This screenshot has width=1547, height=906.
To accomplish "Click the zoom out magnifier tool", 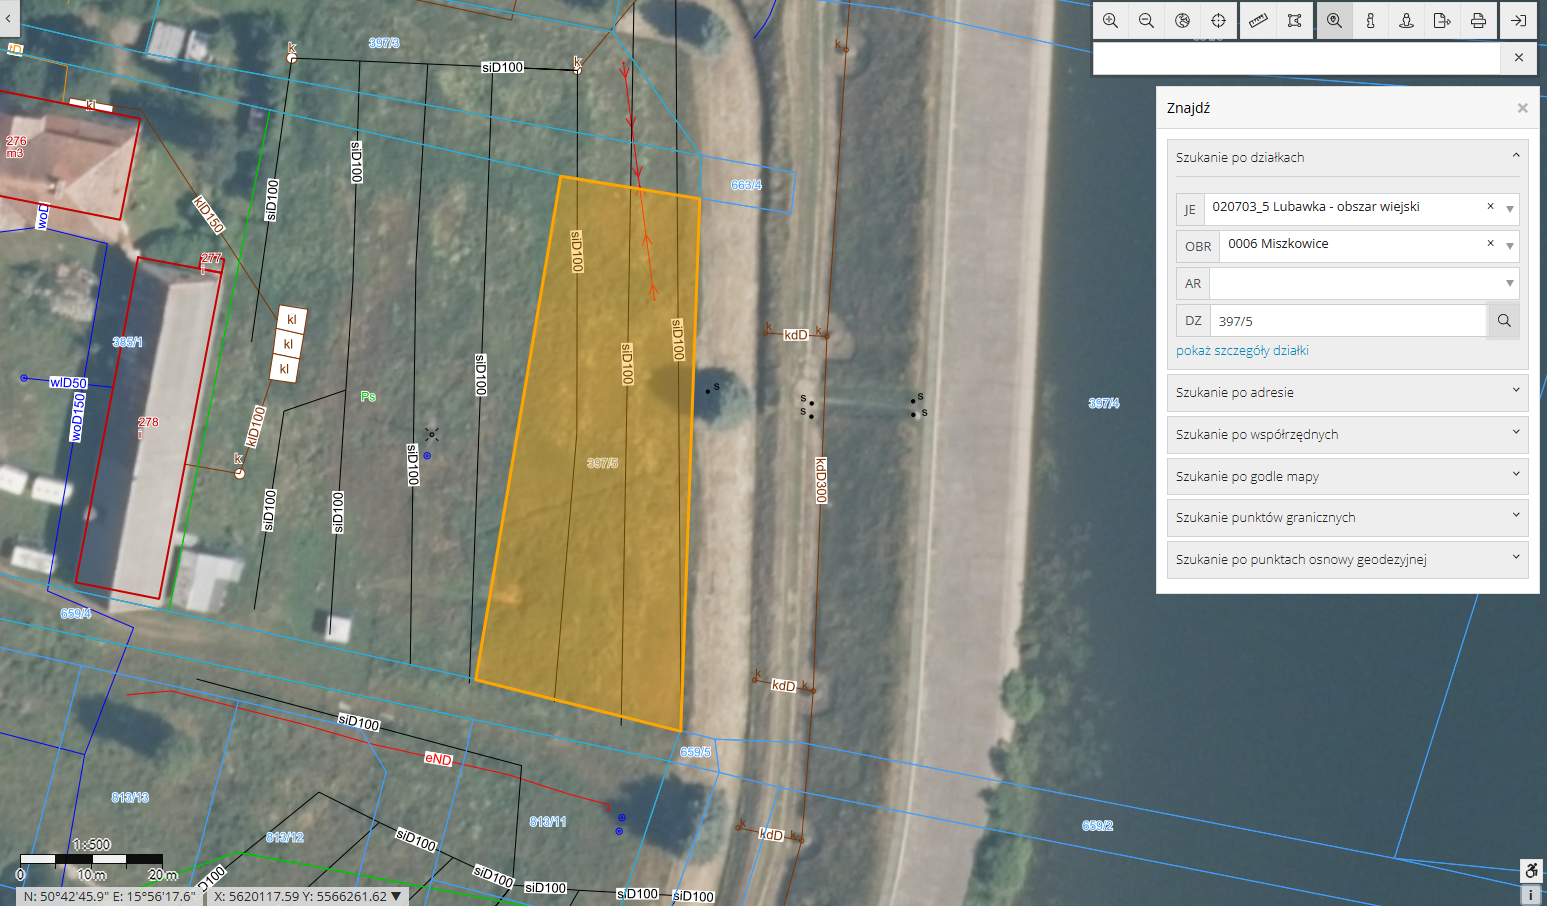I will pos(1146,20).
